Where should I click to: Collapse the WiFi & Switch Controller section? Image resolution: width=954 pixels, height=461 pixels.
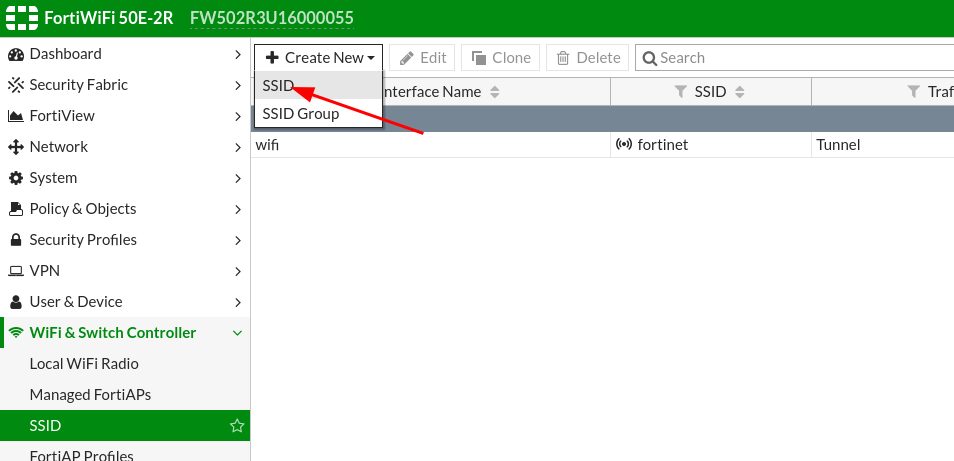tap(237, 333)
